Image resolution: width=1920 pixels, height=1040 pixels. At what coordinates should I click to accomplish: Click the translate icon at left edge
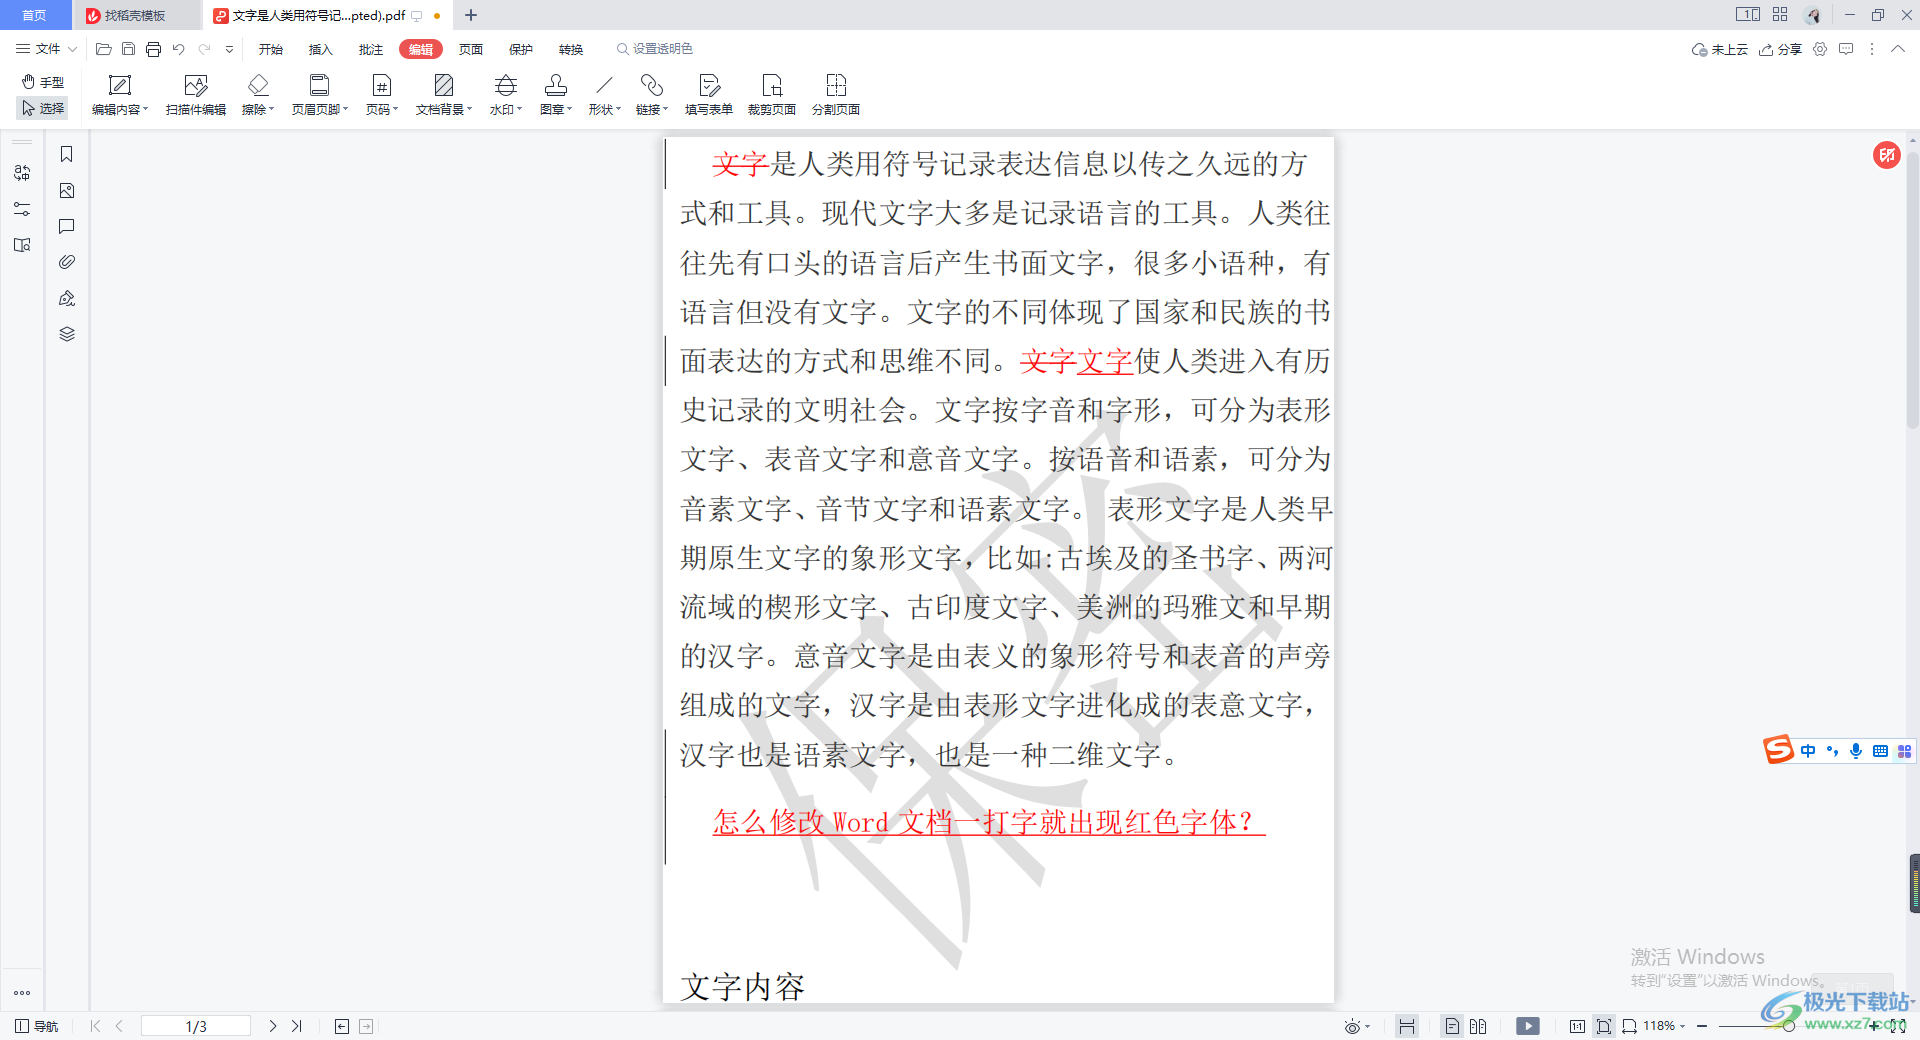[22, 173]
